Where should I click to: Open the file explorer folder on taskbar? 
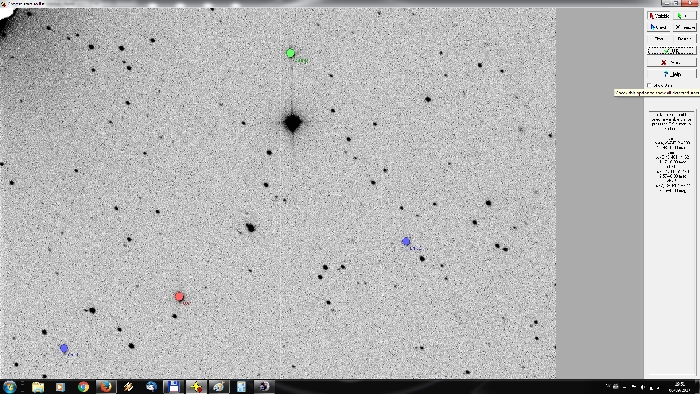(x=38, y=386)
